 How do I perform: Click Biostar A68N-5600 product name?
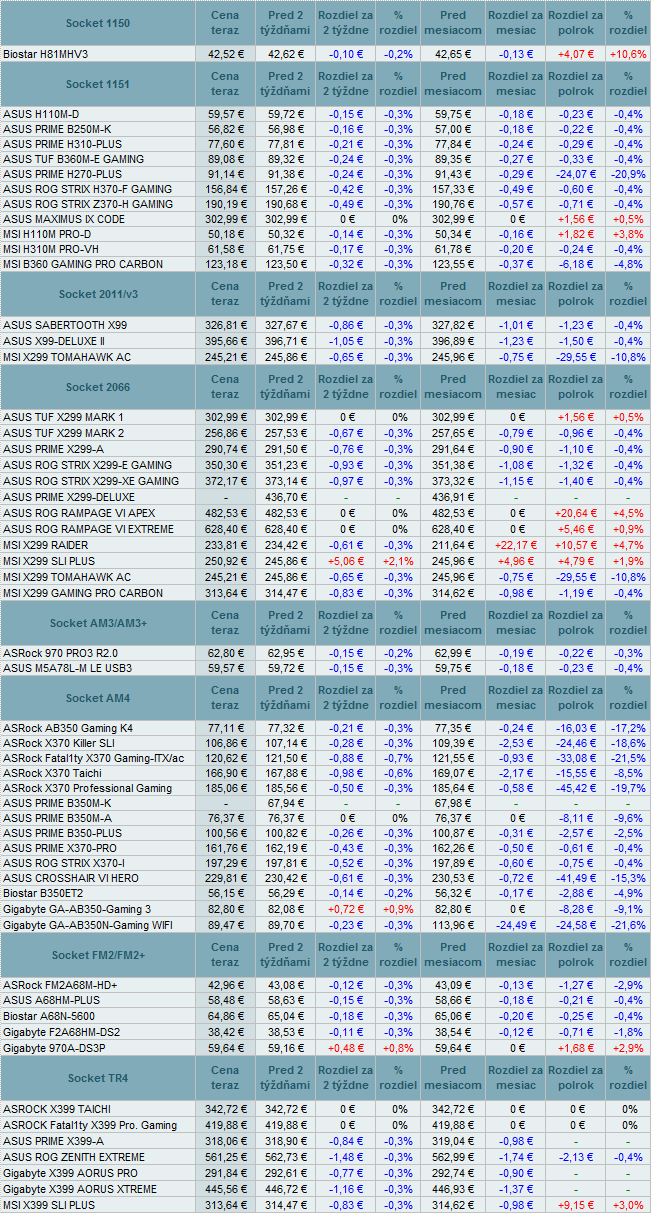coord(51,1015)
